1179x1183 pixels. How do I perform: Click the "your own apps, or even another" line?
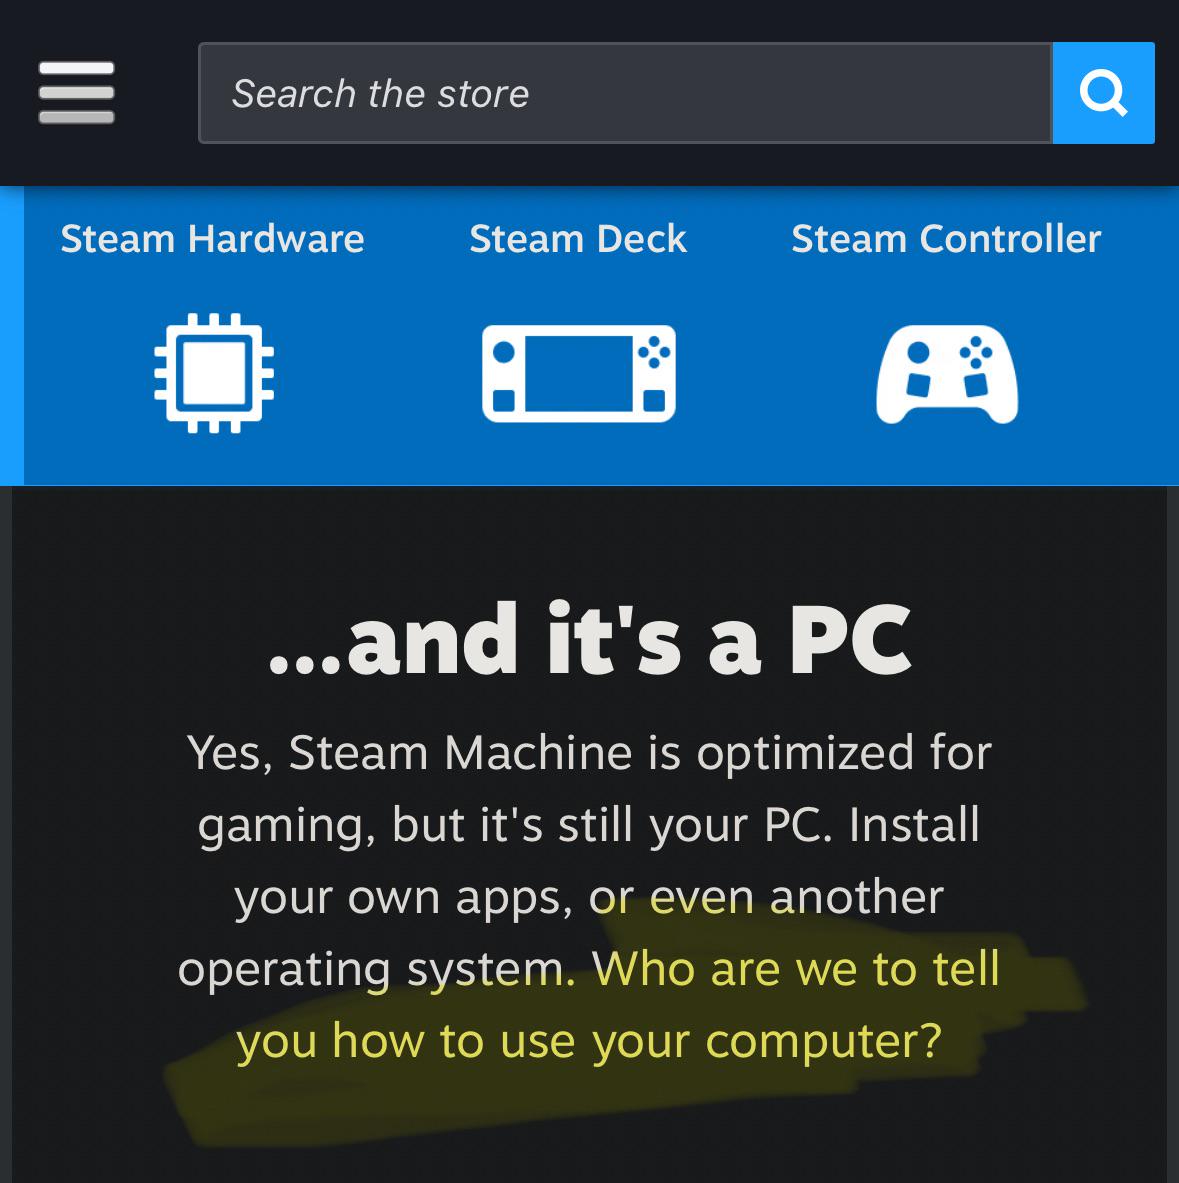pos(589,897)
